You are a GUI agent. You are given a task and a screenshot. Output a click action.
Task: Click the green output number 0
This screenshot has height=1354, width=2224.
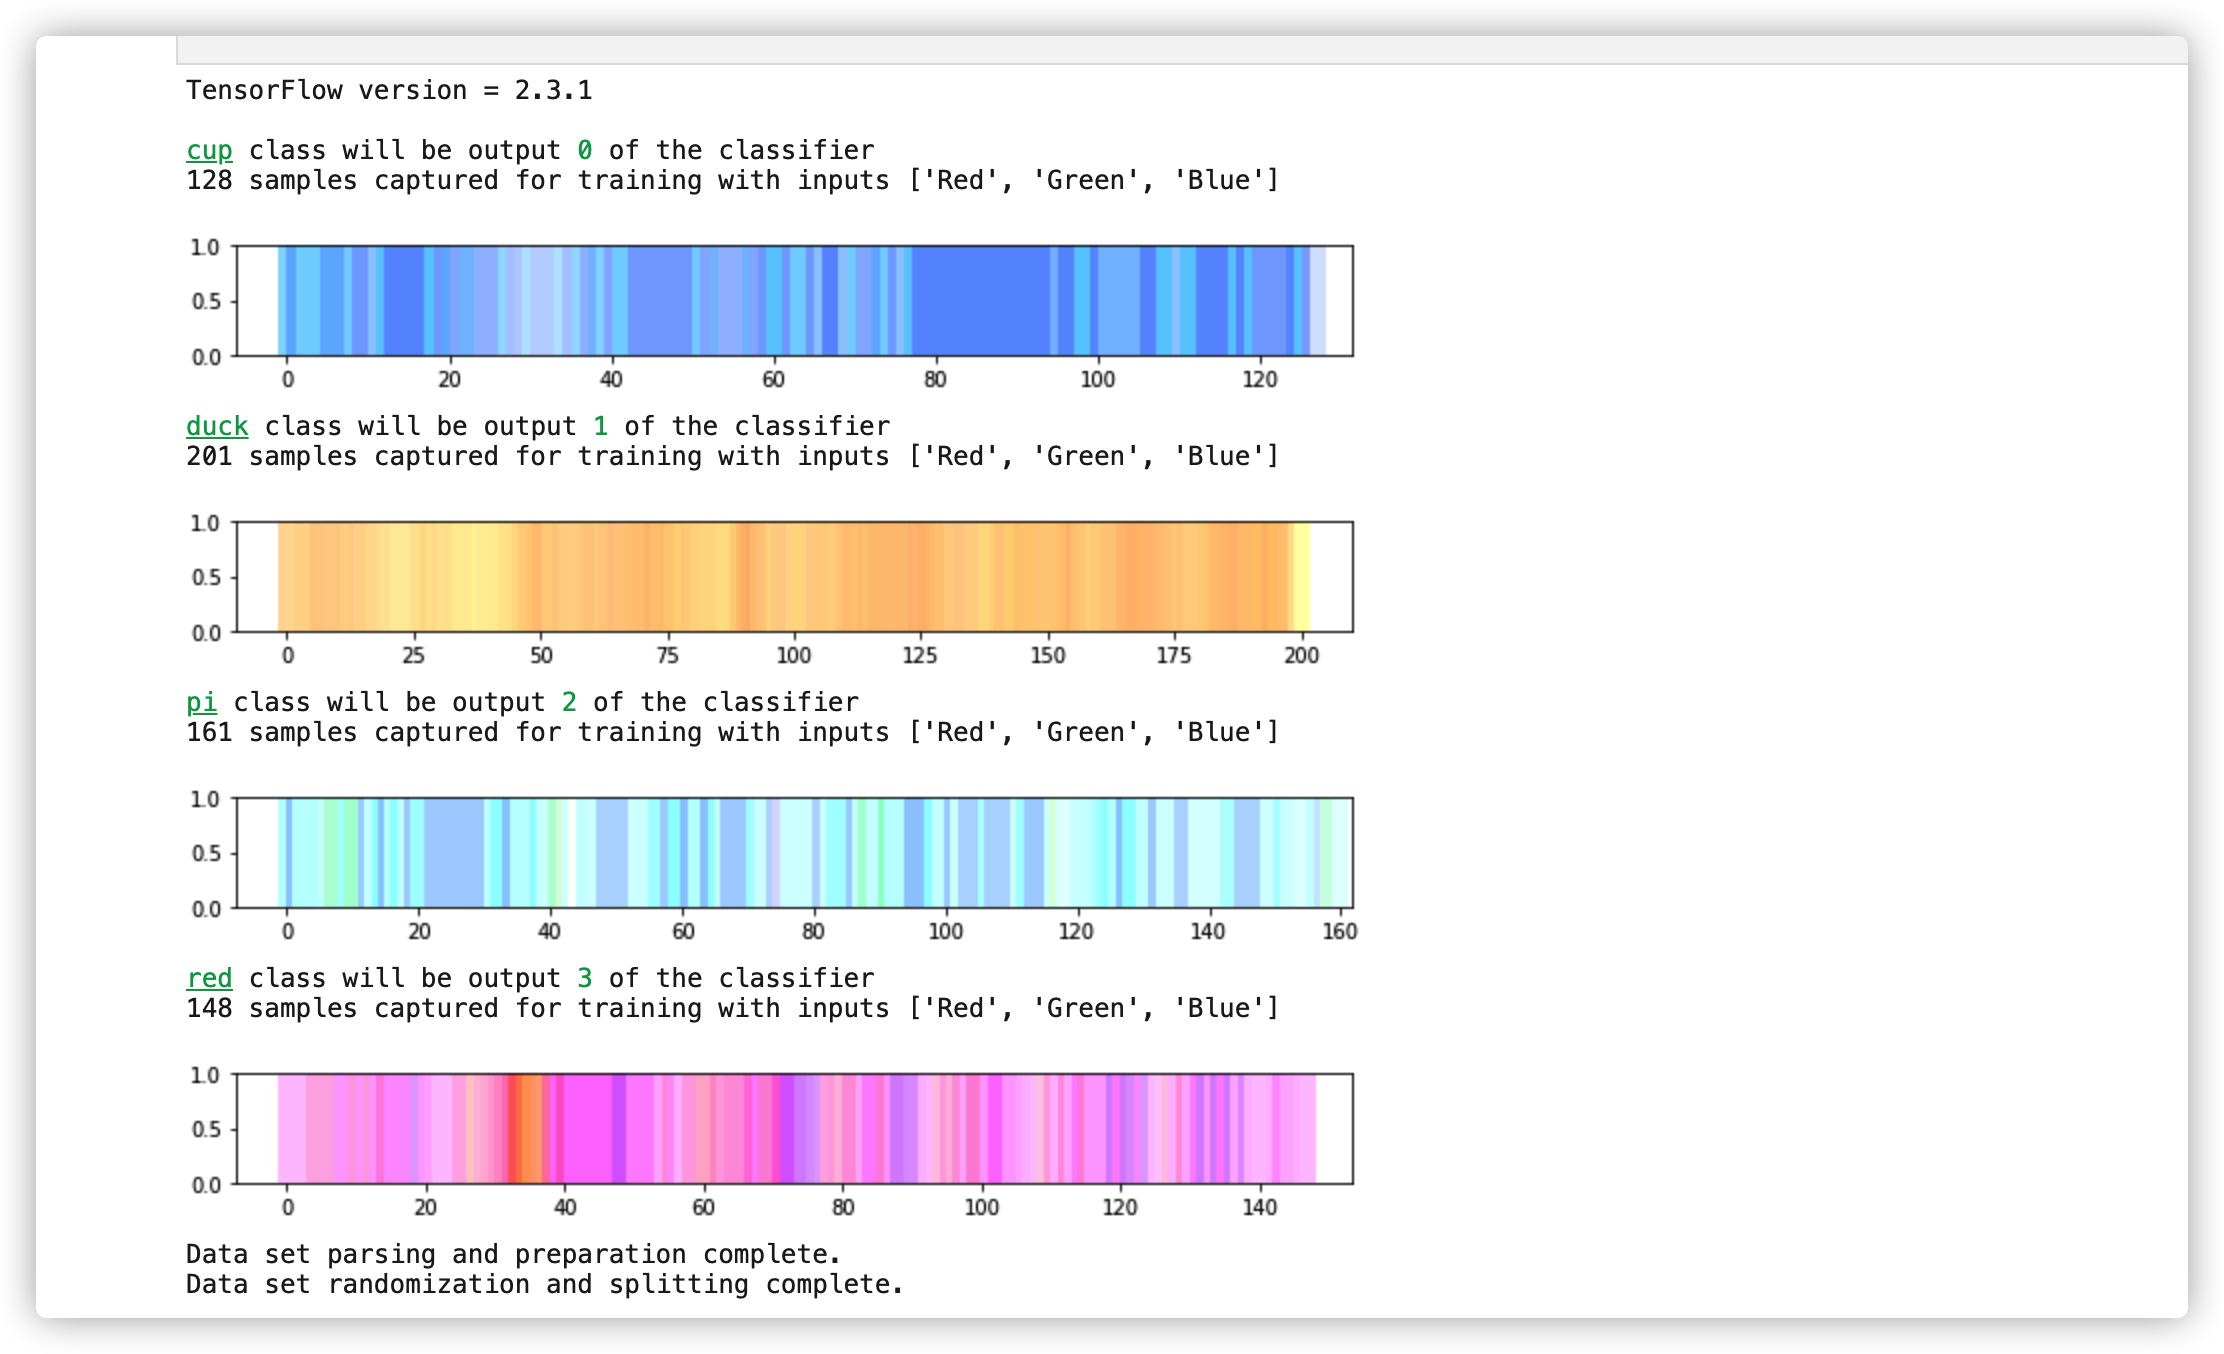585,150
